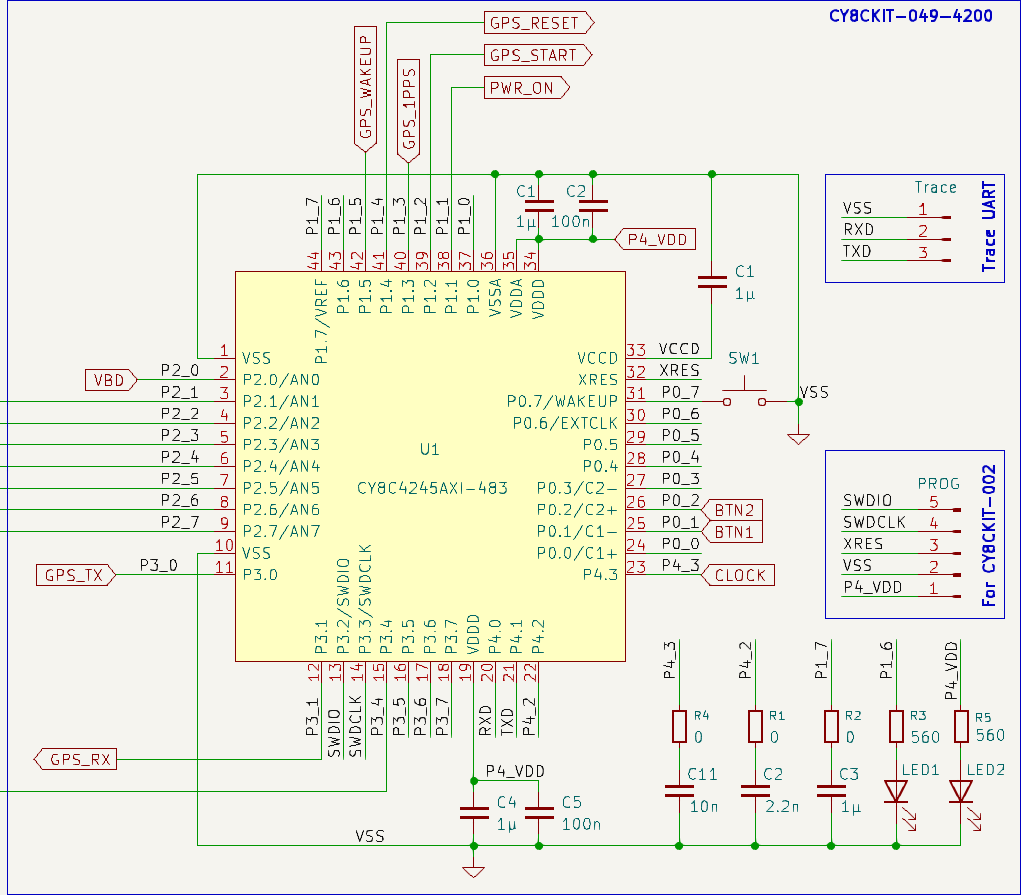Click the GPS_RESET hierarchical label
The height and width of the screenshot is (895, 1021).
(538, 23)
